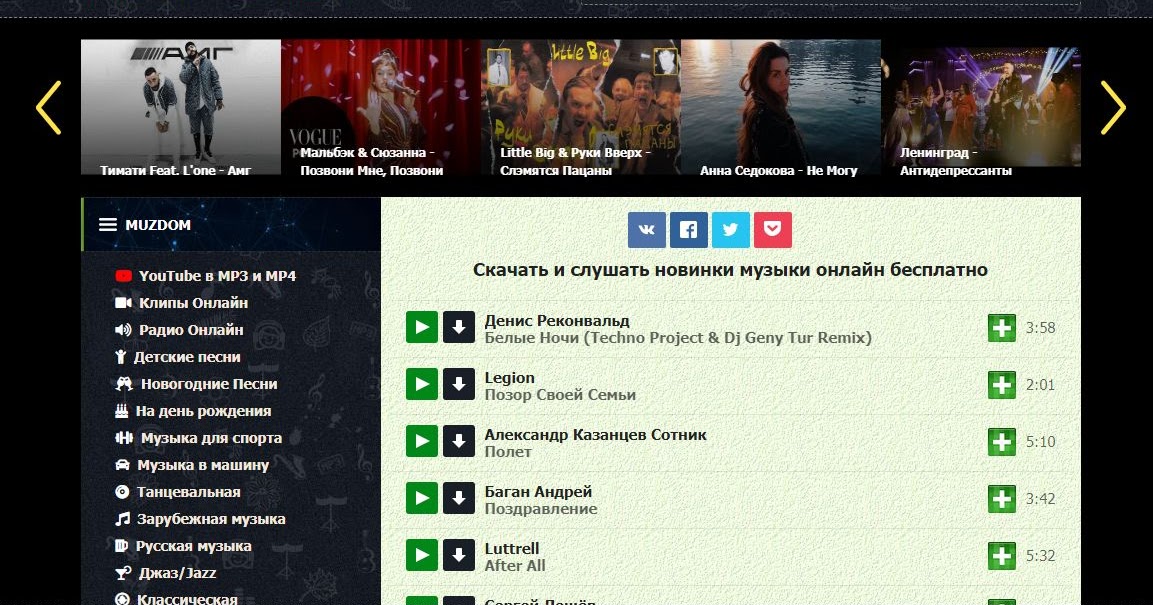Open Зарубежная музыка category
Image resolution: width=1153 pixels, height=605 pixels.
[x=200, y=519]
